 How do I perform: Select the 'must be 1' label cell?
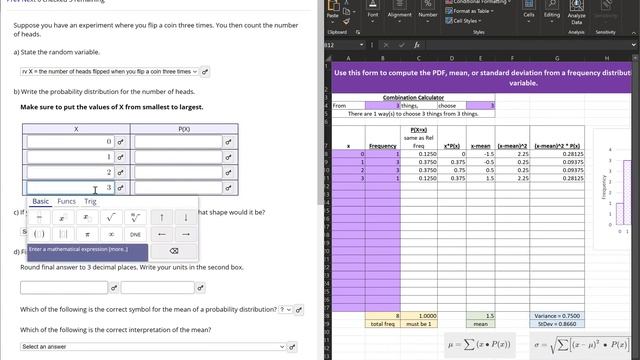pyautogui.click(x=419, y=324)
